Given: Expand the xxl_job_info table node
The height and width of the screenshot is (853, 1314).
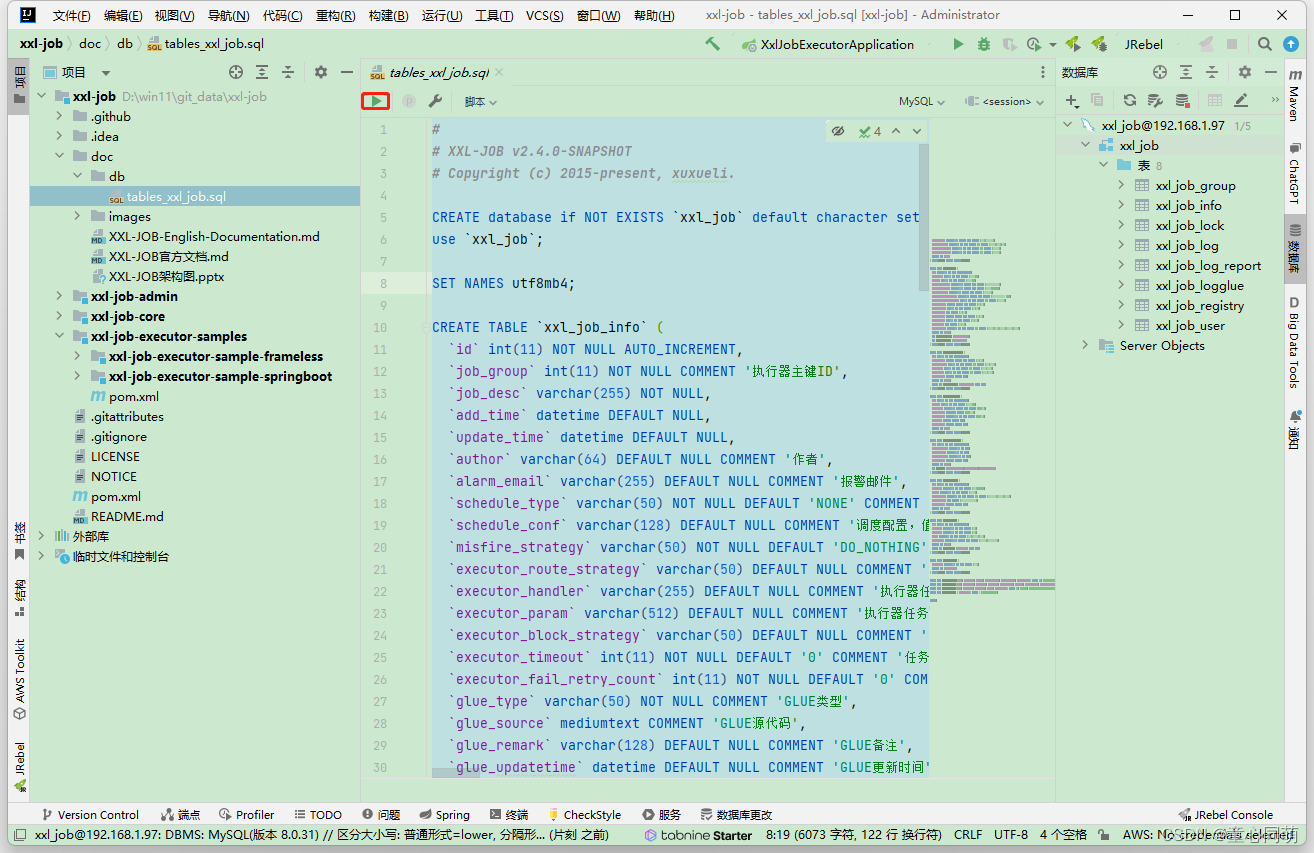Looking at the screenshot, I should (x=1122, y=205).
